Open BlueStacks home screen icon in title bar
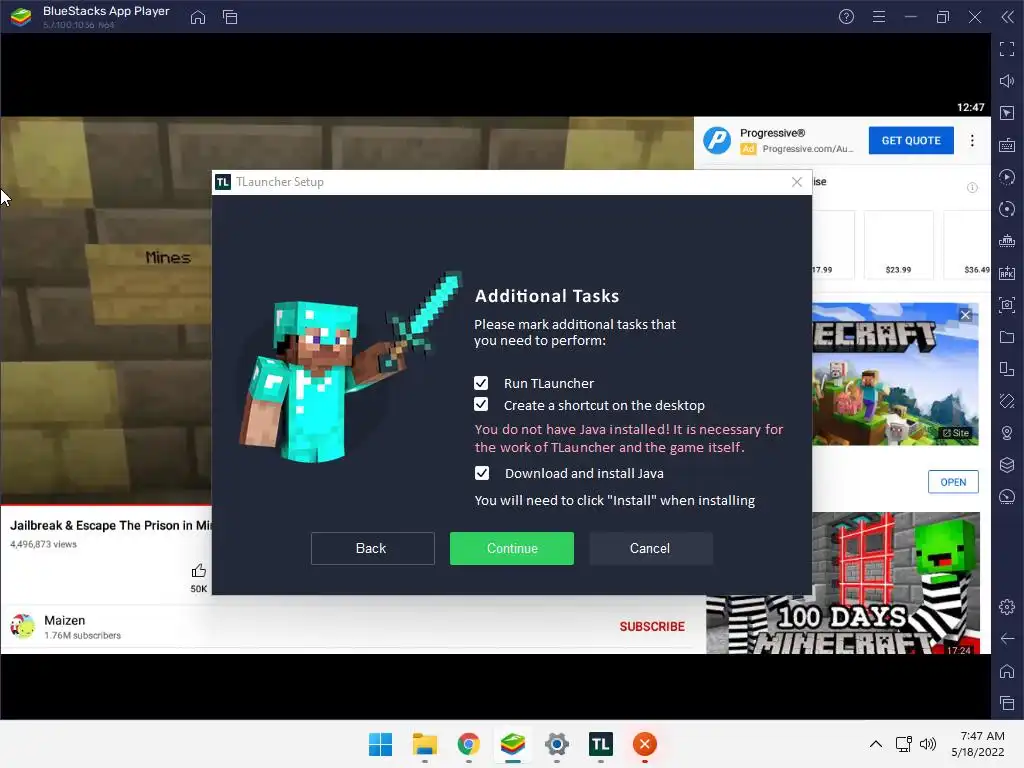Image resolution: width=1024 pixels, height=768 pixels. pos(198,17)
